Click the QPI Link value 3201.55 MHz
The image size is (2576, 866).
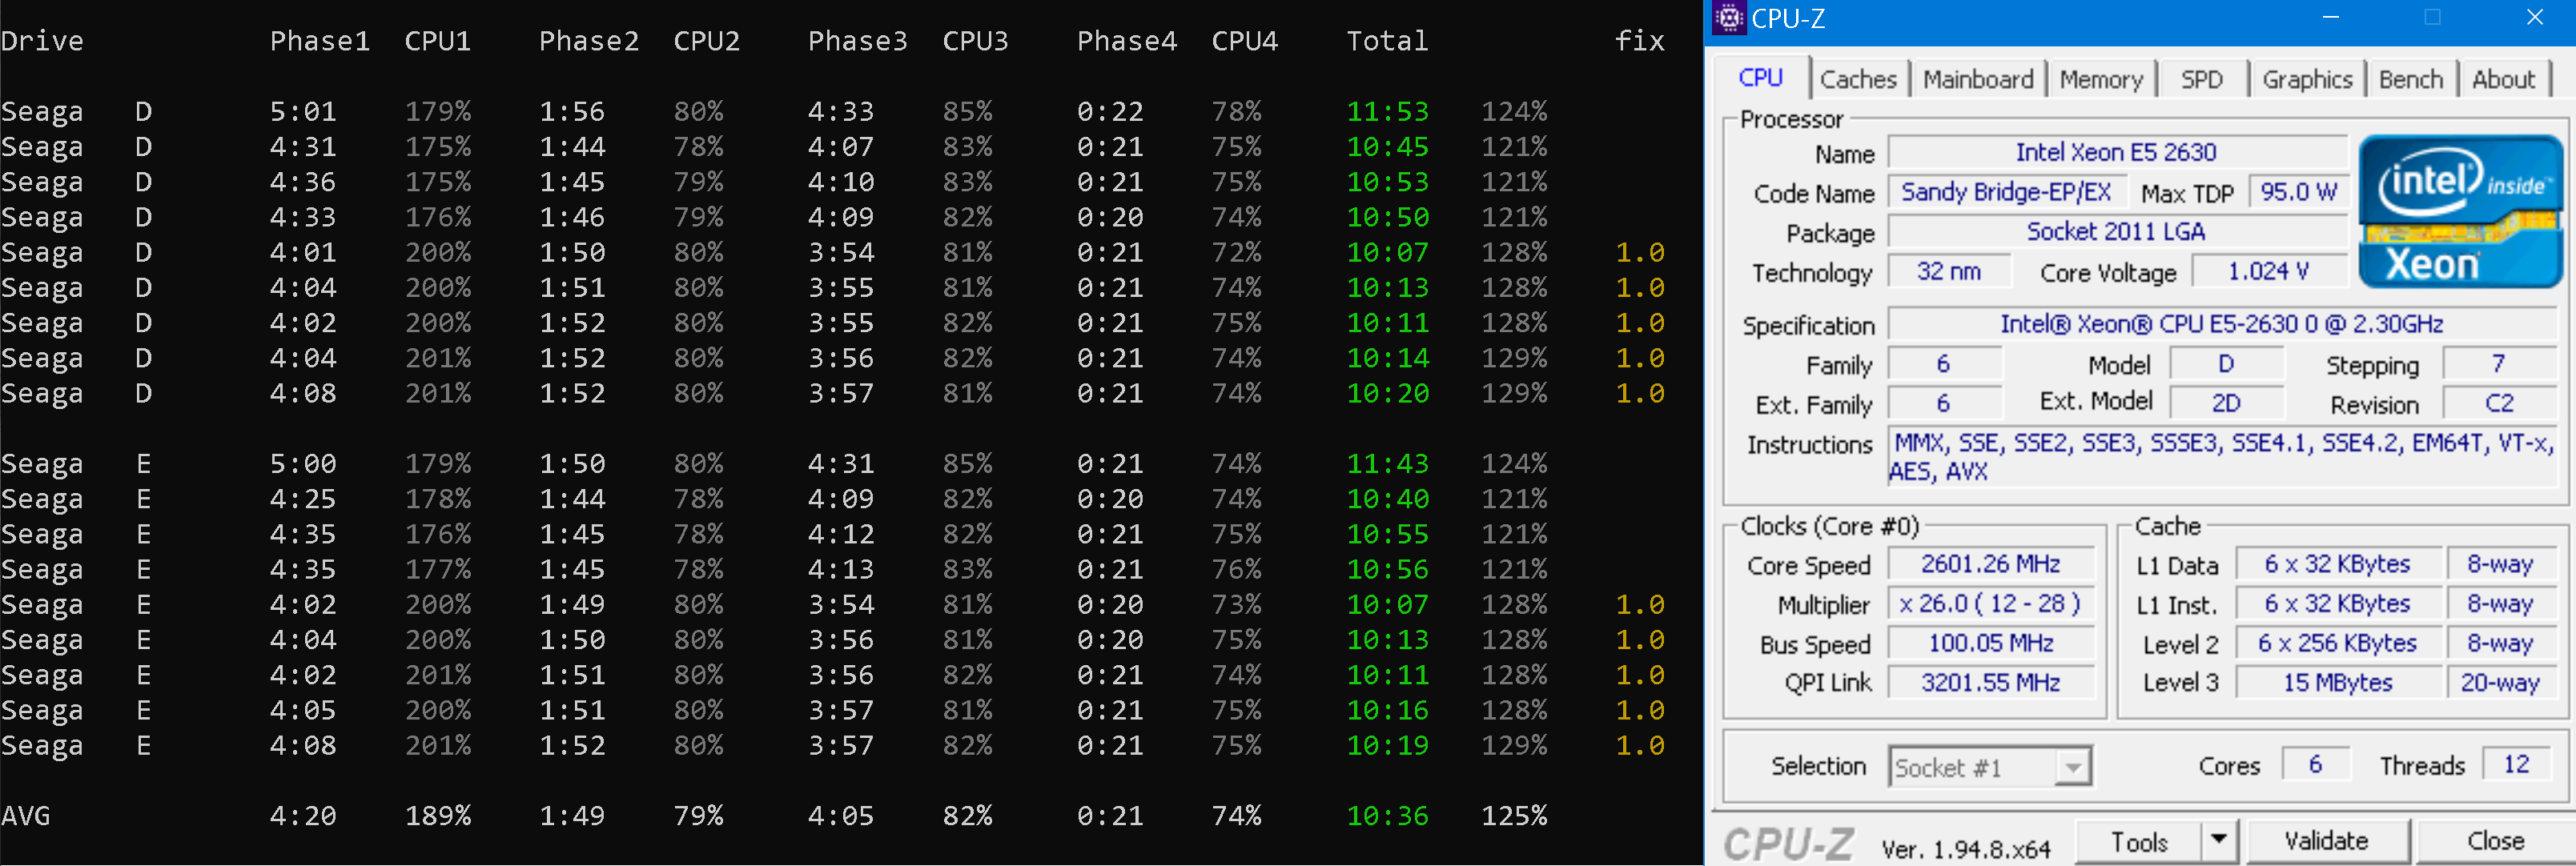pyautogui.click(x=1990, y=683)
